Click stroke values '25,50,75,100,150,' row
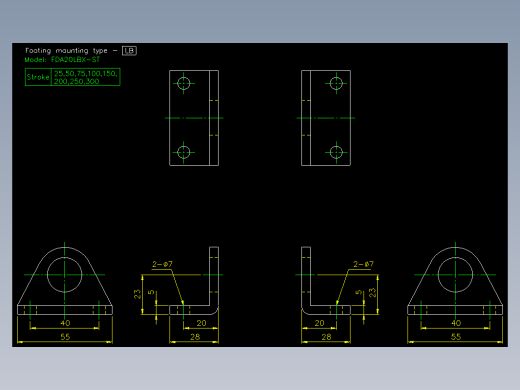This screenshot has width=520, height=390. (86, 73)
